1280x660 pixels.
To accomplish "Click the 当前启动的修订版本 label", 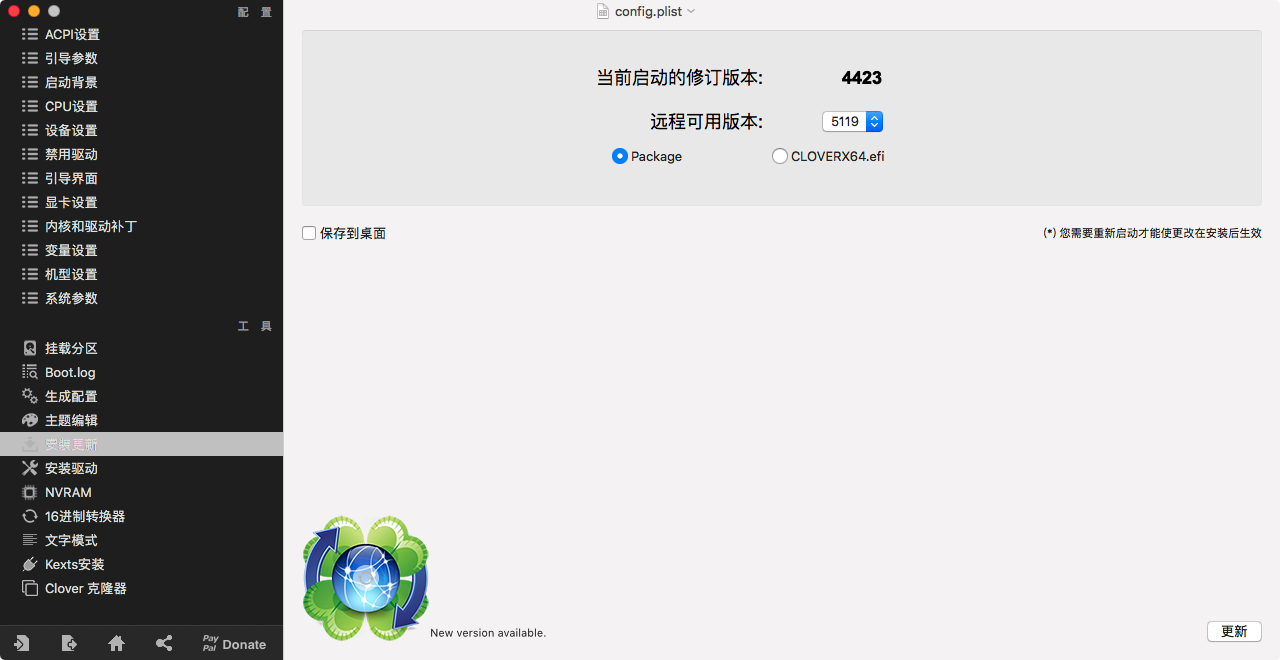I will click(x=680, y=78).
